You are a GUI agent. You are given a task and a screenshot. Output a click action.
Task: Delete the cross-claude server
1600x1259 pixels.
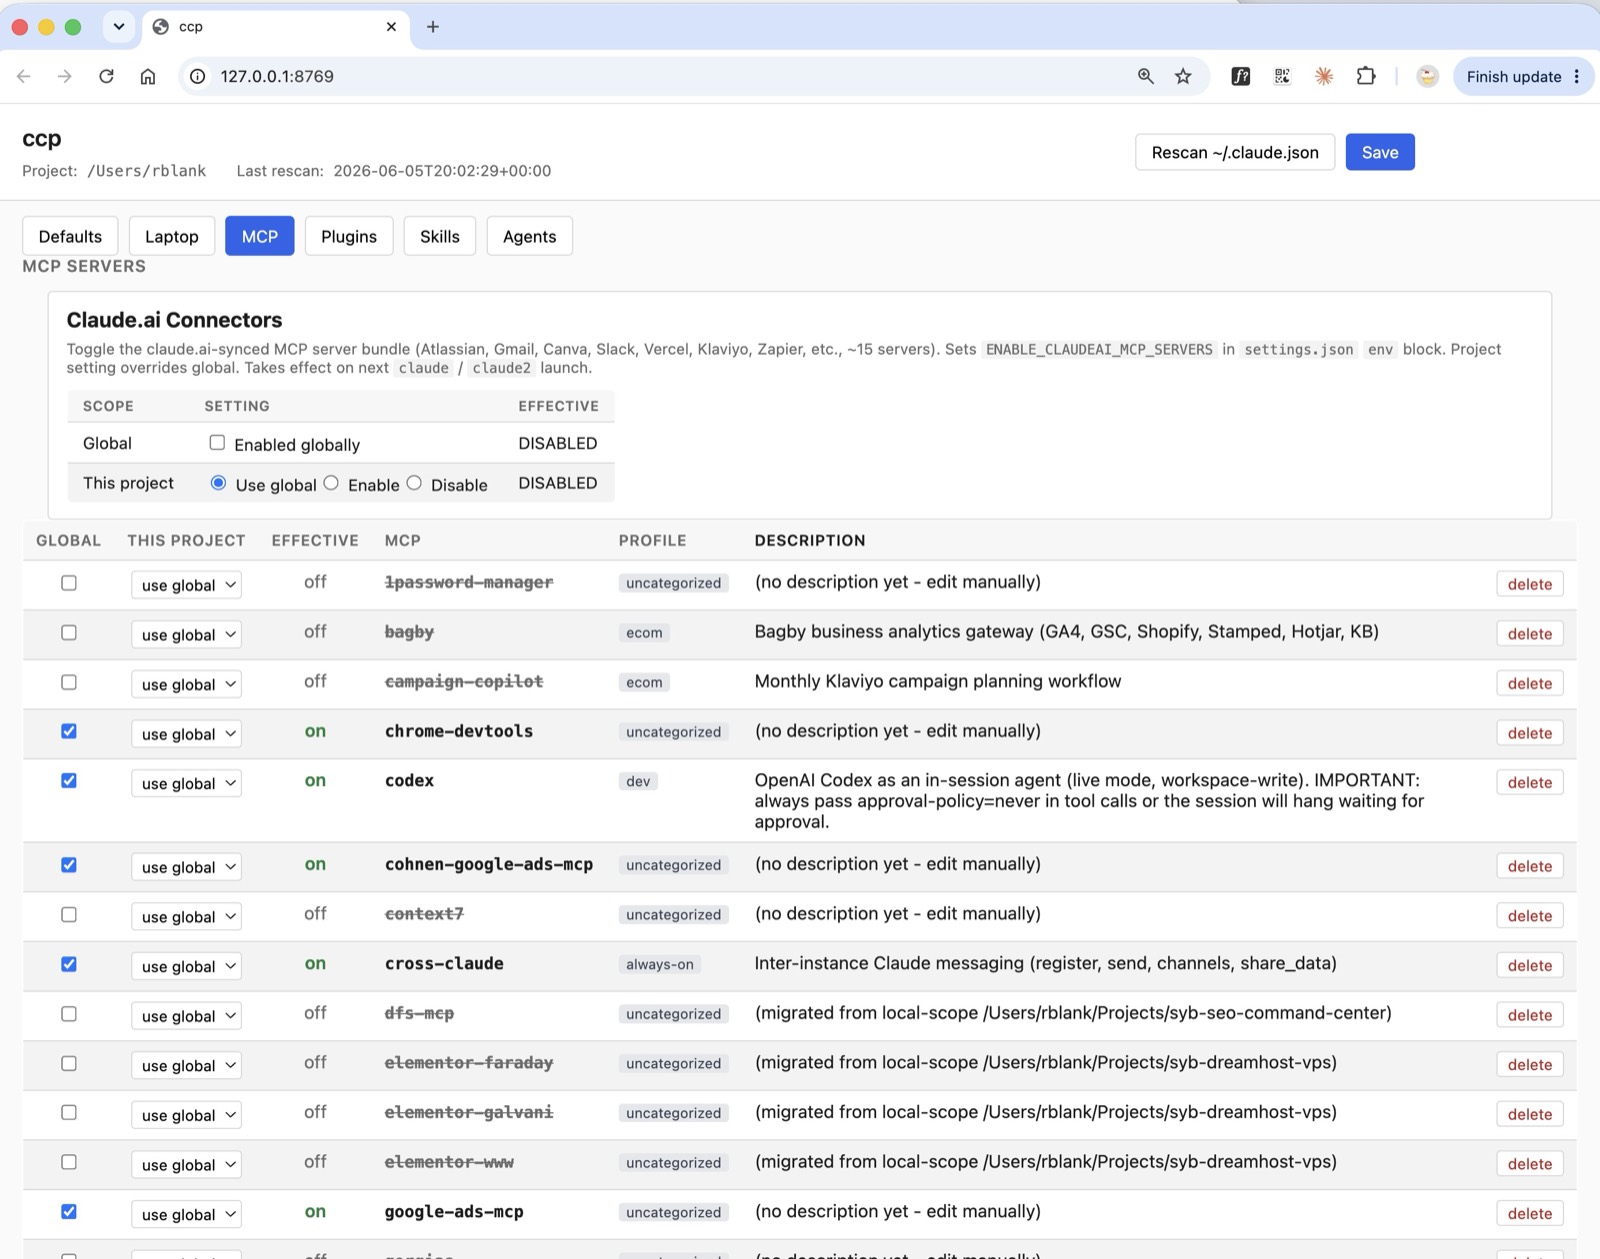click(x=1530, y=966)
